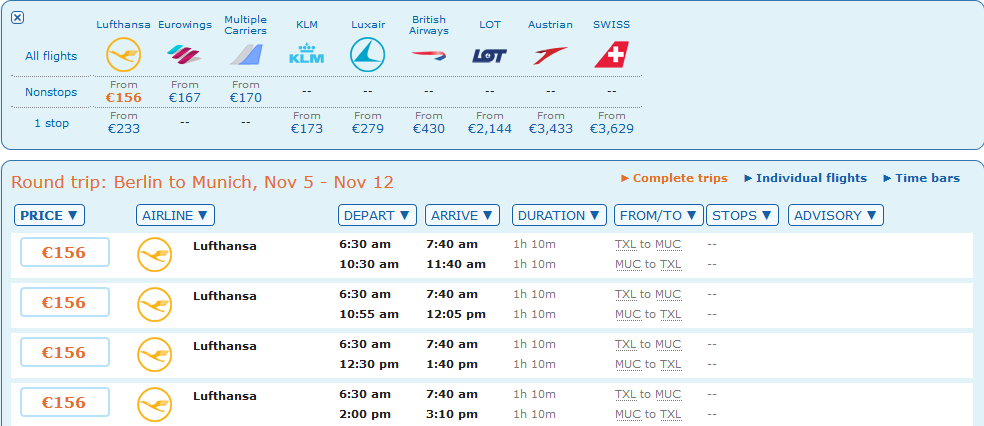Screen dimensions: 984x426
Task: Select the LOT airline logo
Action: coord(489,56)
